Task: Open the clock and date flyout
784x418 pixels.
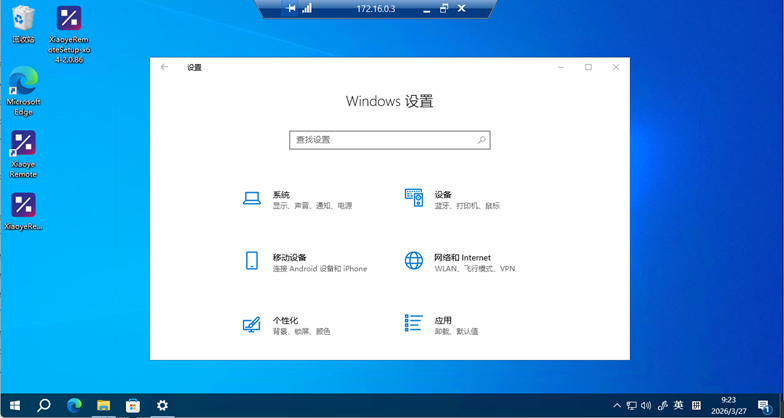Action: click(x=727, y=406)
